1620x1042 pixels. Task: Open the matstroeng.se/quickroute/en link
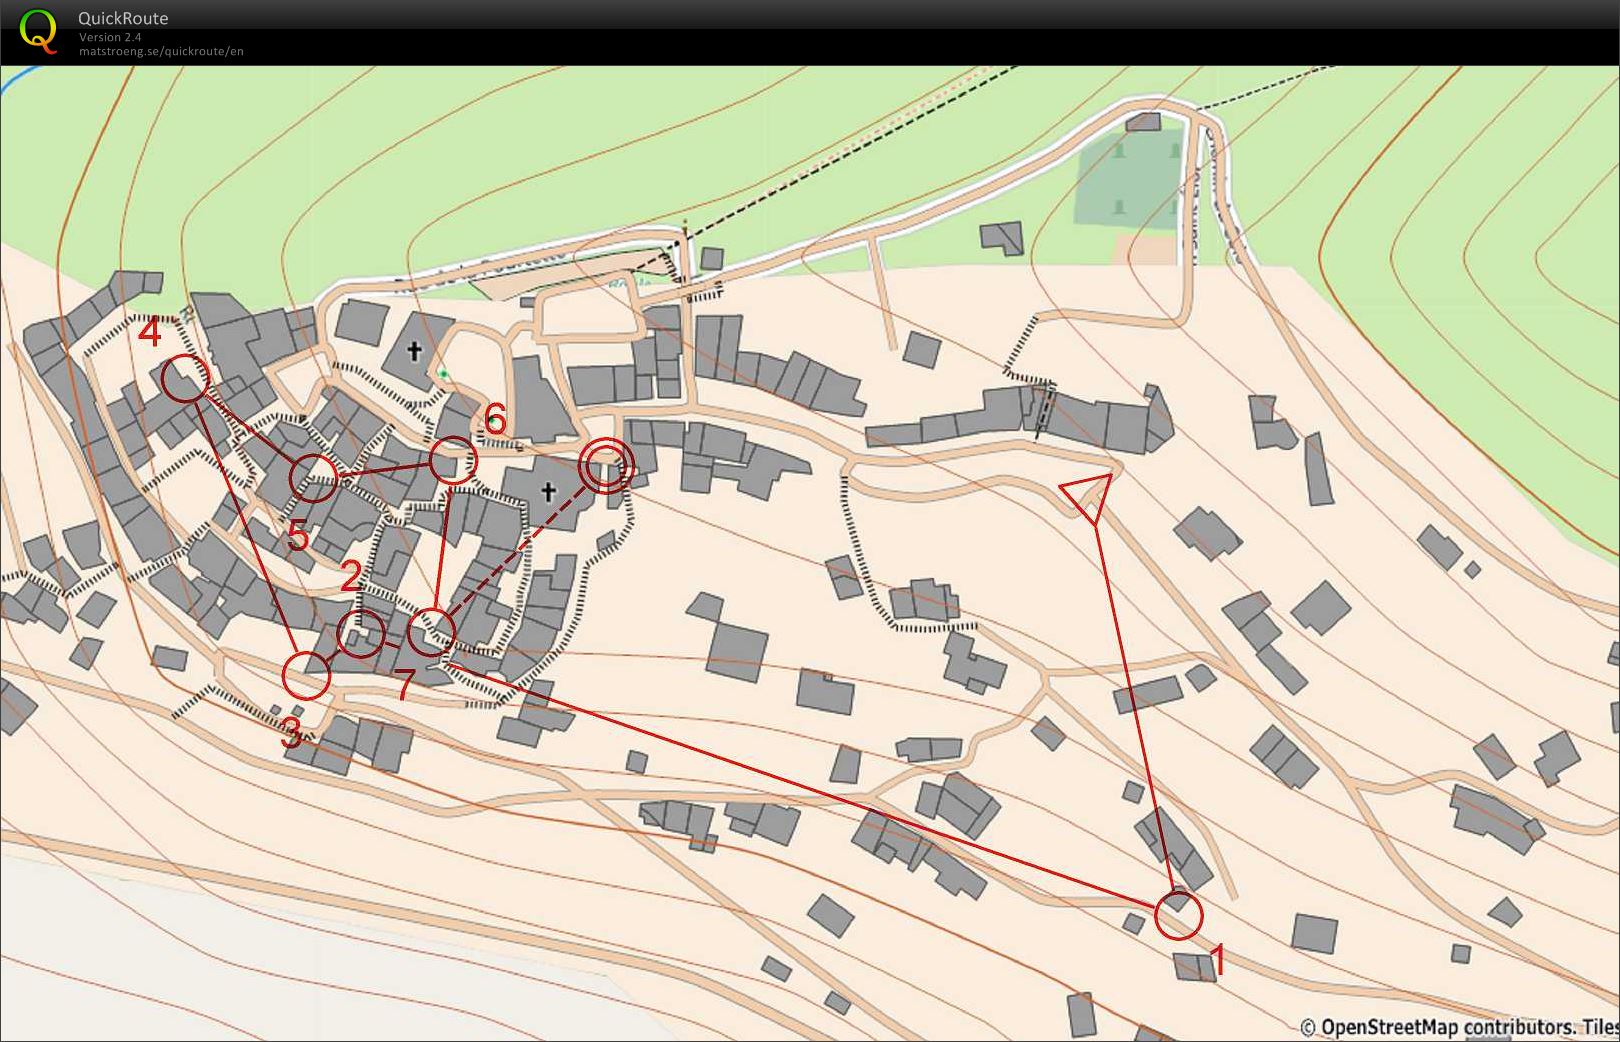pos(161,51)
